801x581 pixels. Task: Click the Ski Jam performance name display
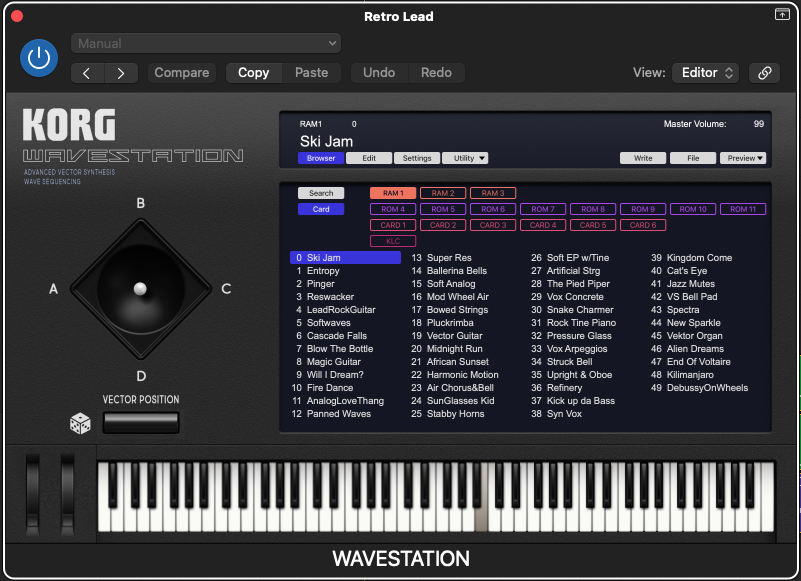pyautogui.click(x=326, y=141)
